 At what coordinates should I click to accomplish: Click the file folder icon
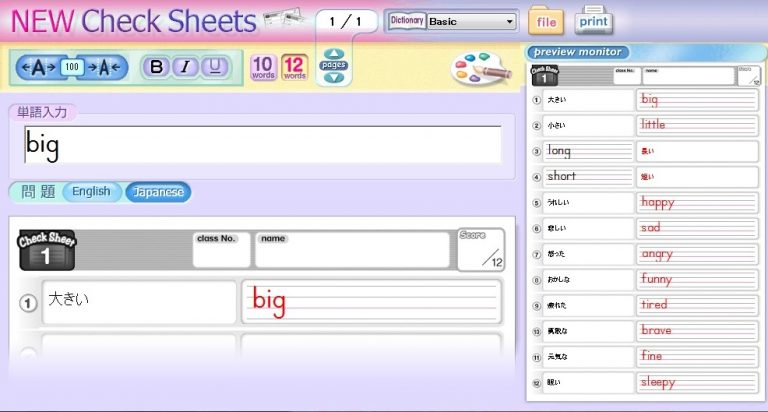[x=547, y=20]
